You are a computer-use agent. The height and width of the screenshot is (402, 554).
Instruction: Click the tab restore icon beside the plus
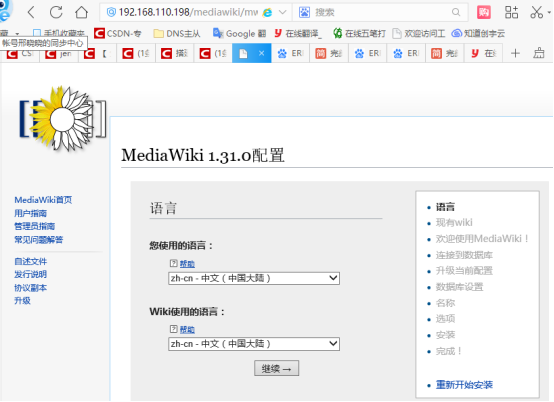pos(539,53)
